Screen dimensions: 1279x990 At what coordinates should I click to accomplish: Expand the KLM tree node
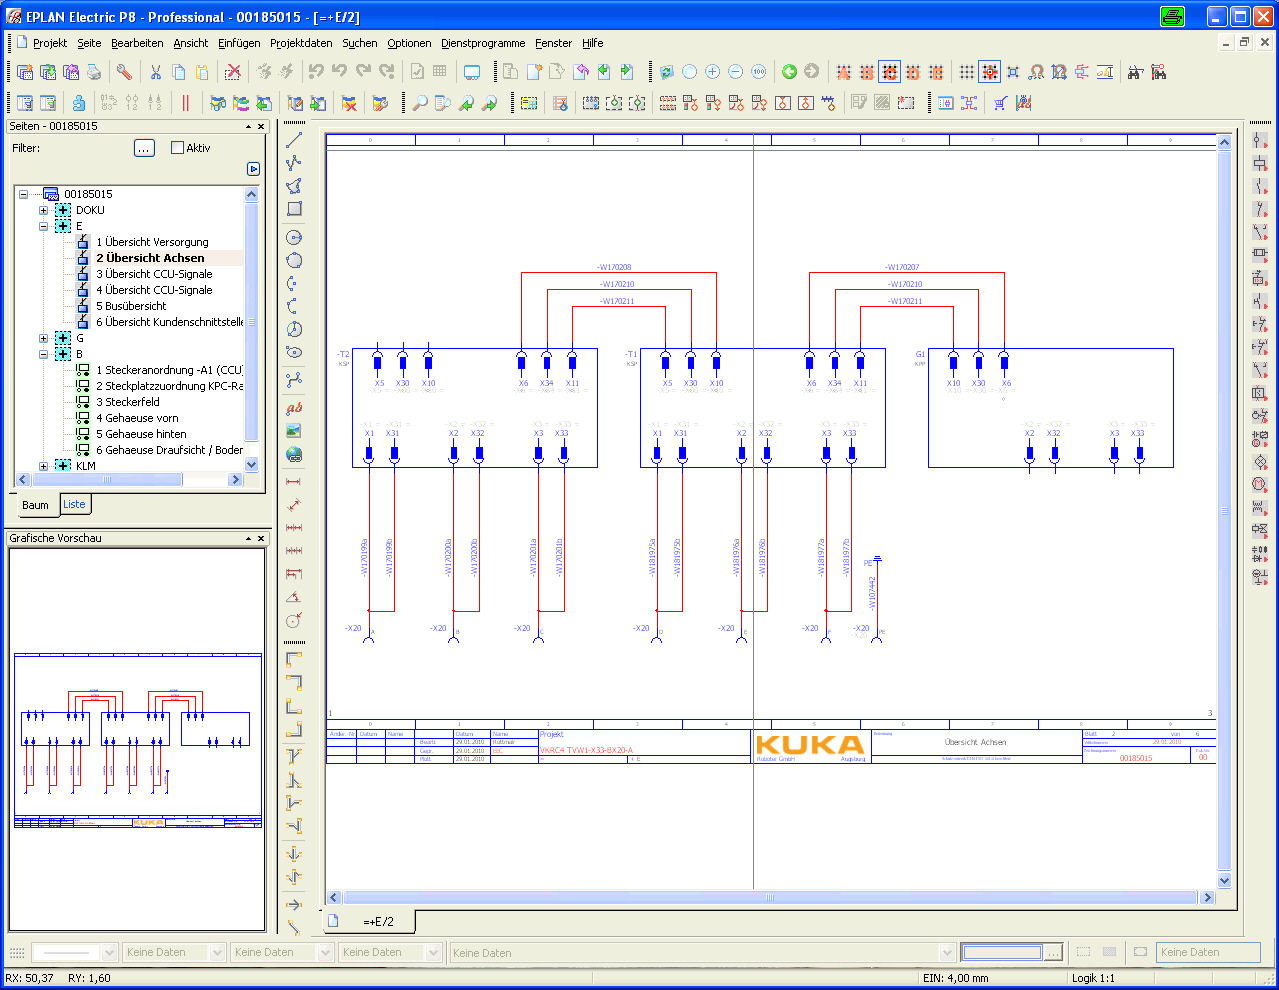coord(43,466)
